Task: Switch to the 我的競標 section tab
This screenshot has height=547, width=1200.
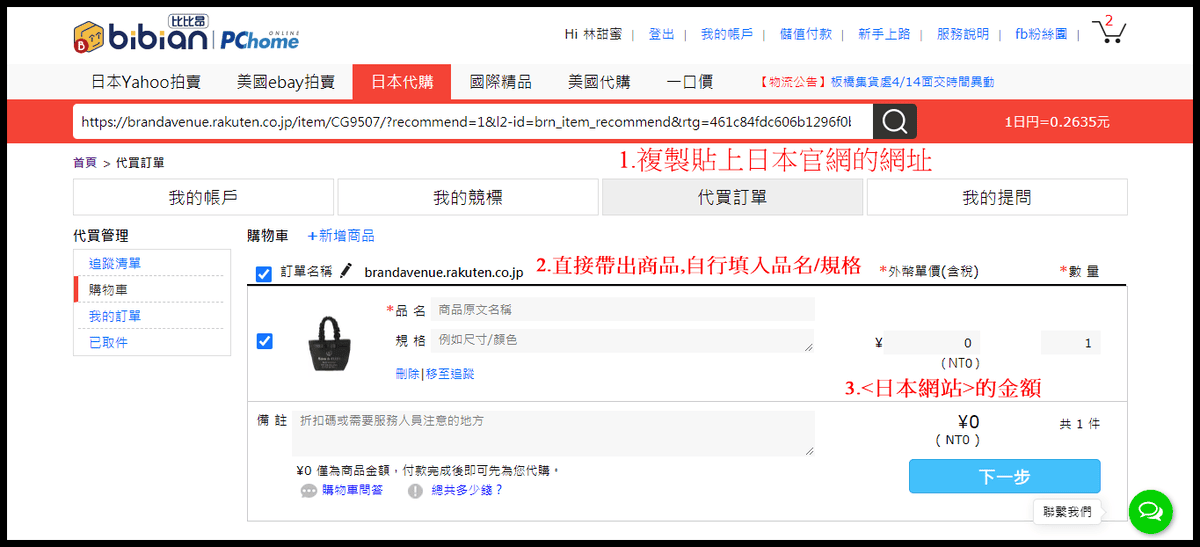Action: tap(468, 197)
